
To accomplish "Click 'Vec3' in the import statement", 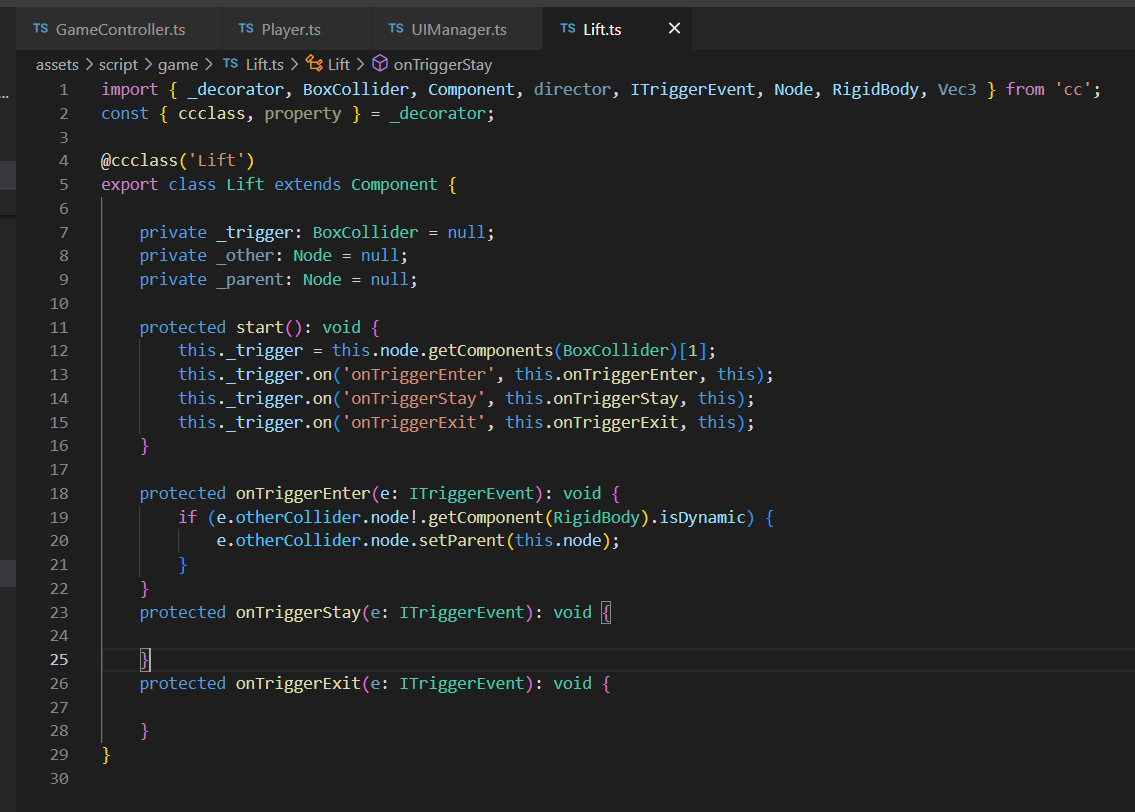I will tap(957, 89).
